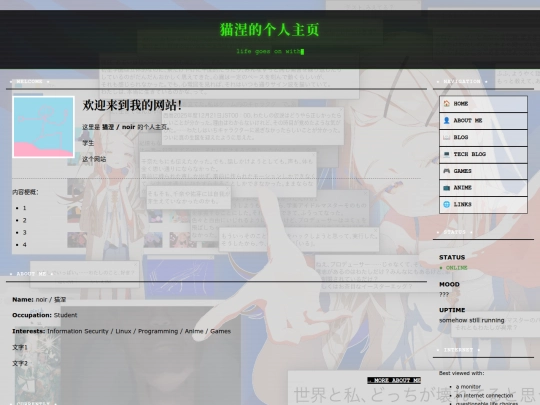This screenshot has height=405, width=540.
Task: Click the person icon beside ABOUT ME
Action: [x=446, y=120]
